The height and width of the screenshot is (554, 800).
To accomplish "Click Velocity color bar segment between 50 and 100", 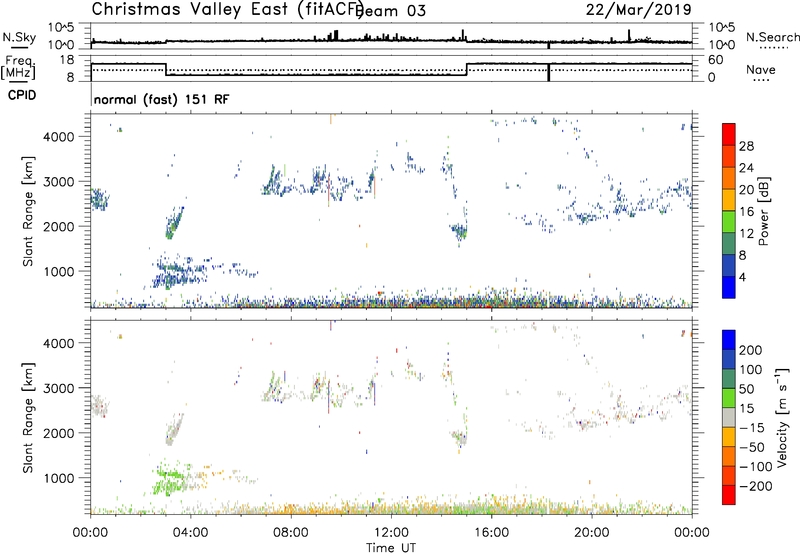I will pos(729,379).
